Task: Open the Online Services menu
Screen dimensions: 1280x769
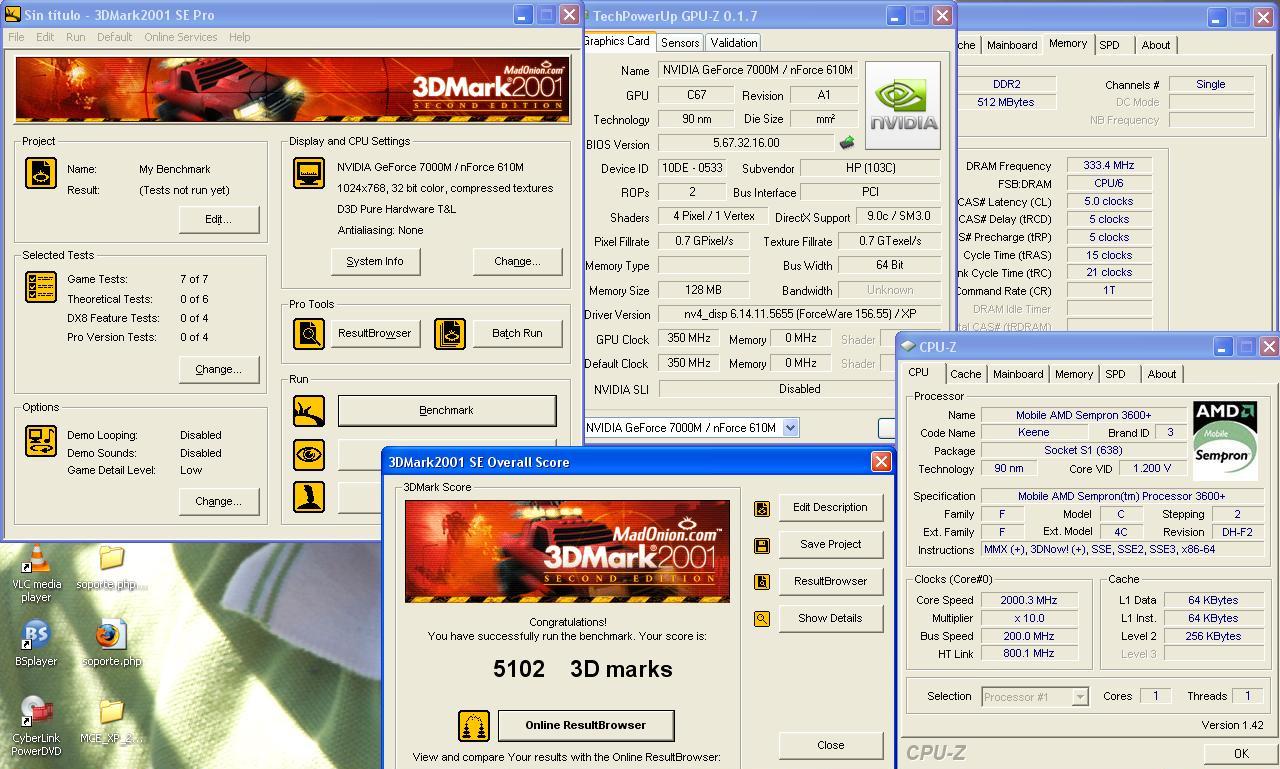Action: tap(180, 37)
